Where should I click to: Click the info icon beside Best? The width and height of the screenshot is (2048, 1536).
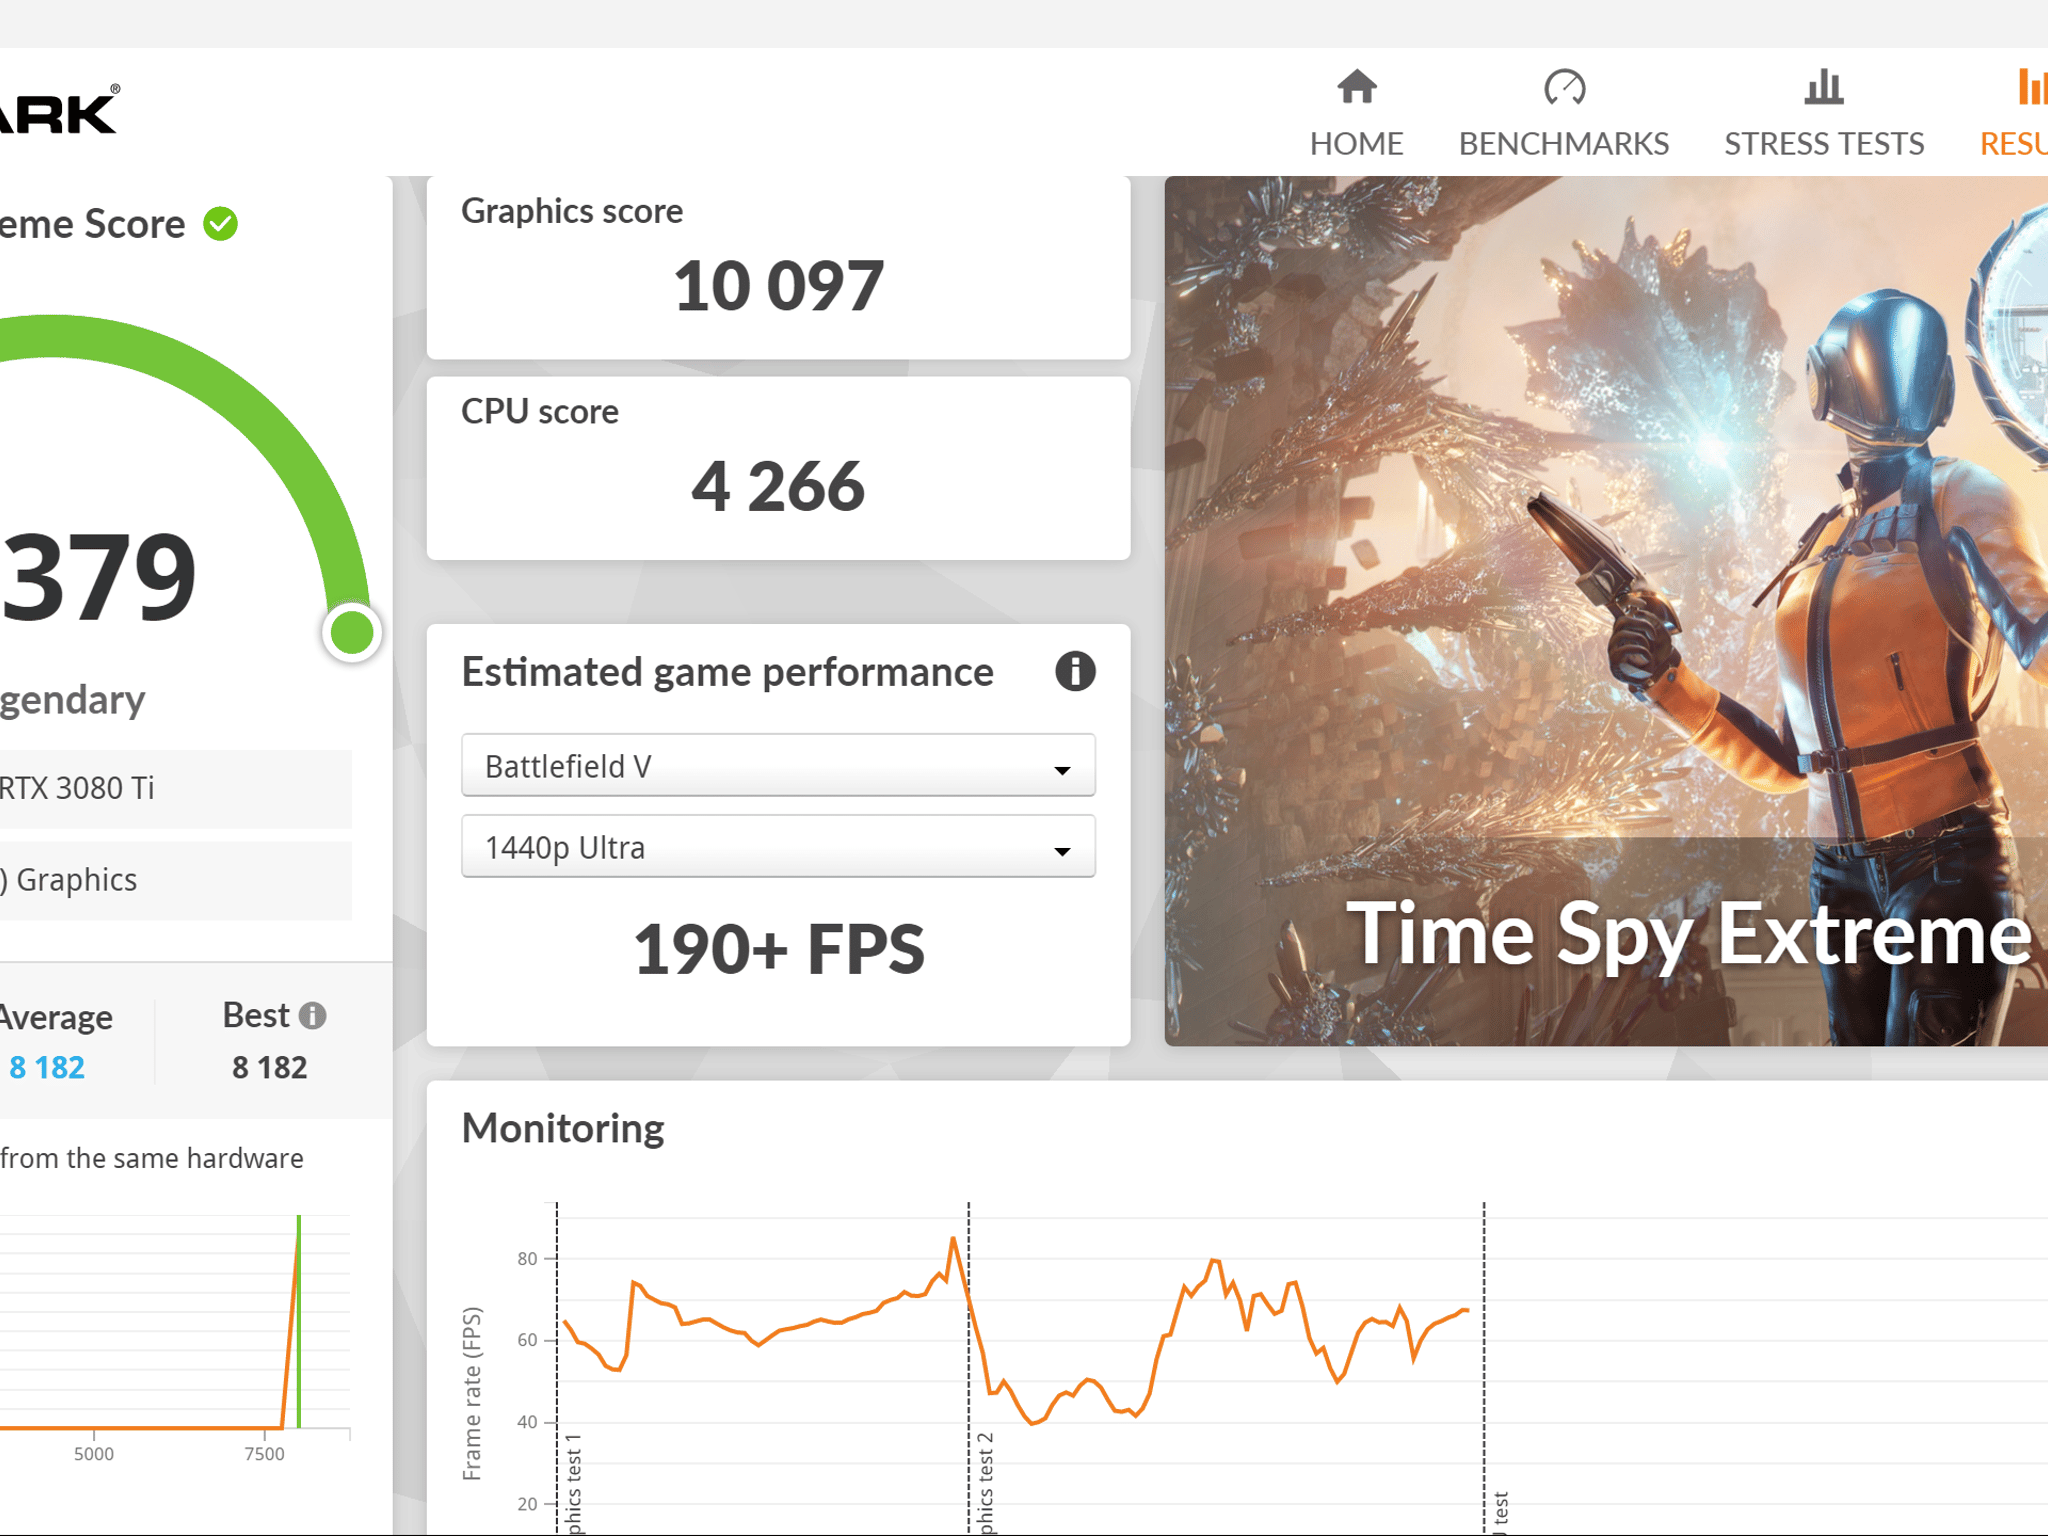313,1016
